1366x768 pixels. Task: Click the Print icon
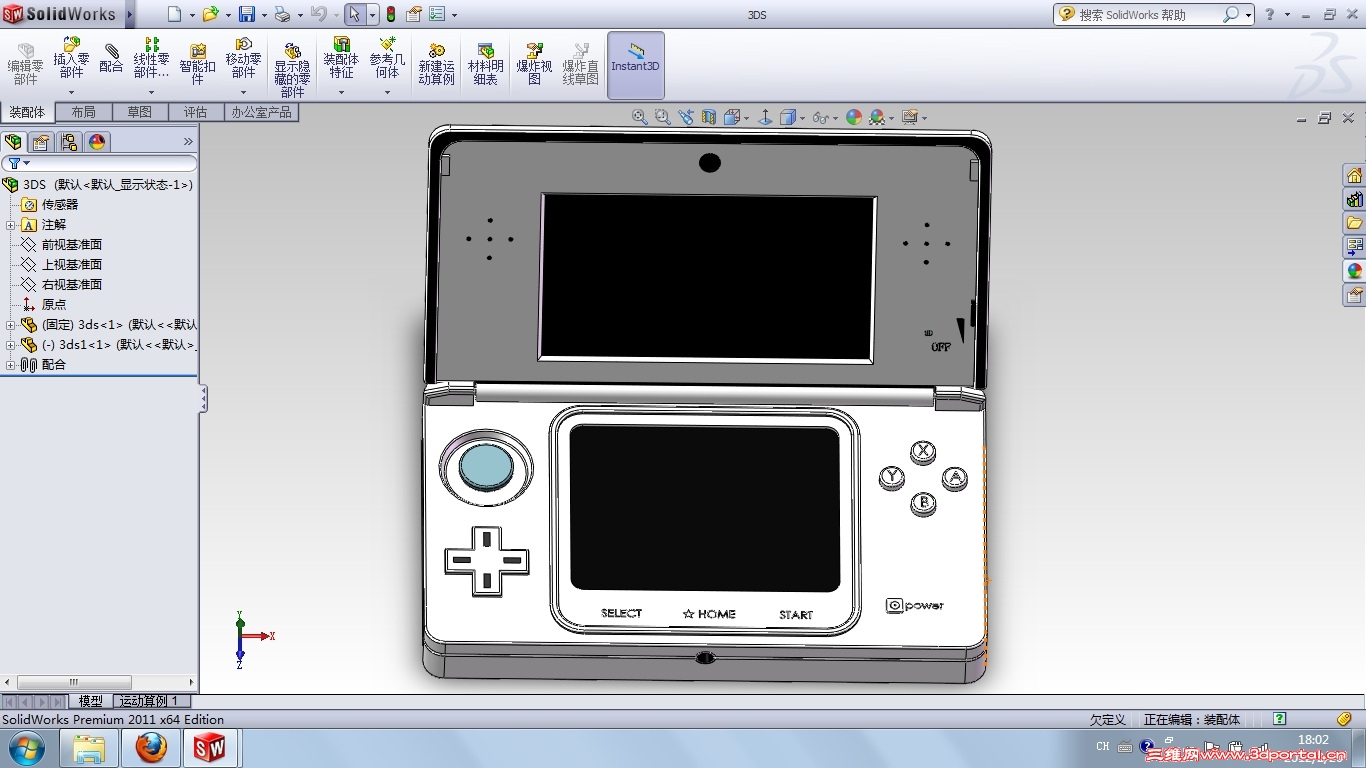tap(282, 14)
